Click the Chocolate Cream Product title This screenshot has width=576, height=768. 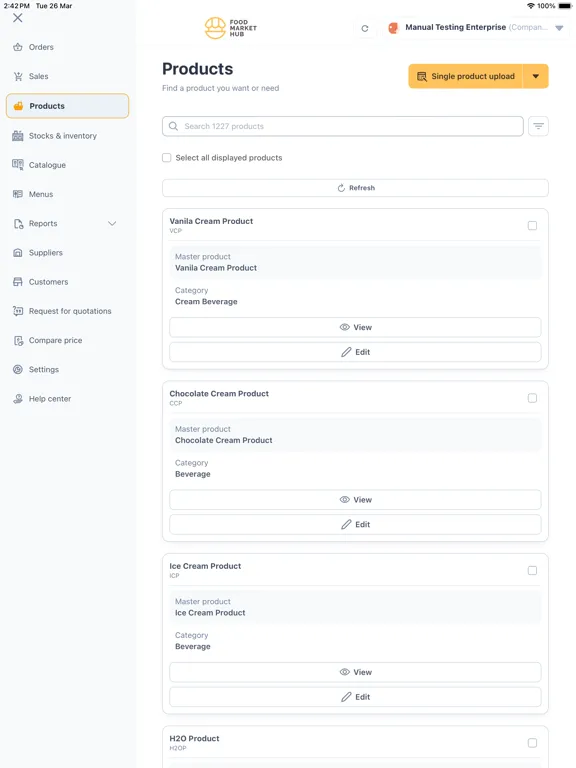tap(219, 394)
